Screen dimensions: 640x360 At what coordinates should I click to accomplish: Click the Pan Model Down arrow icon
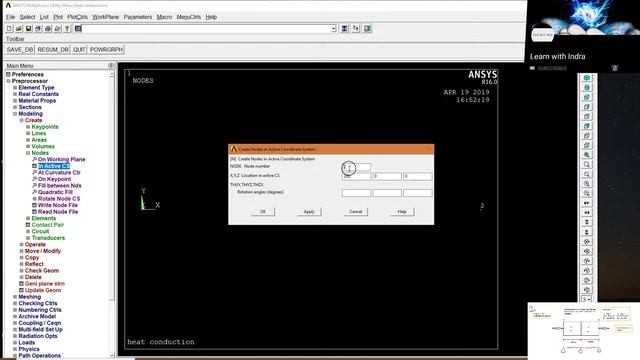click(x=587, y=232)
